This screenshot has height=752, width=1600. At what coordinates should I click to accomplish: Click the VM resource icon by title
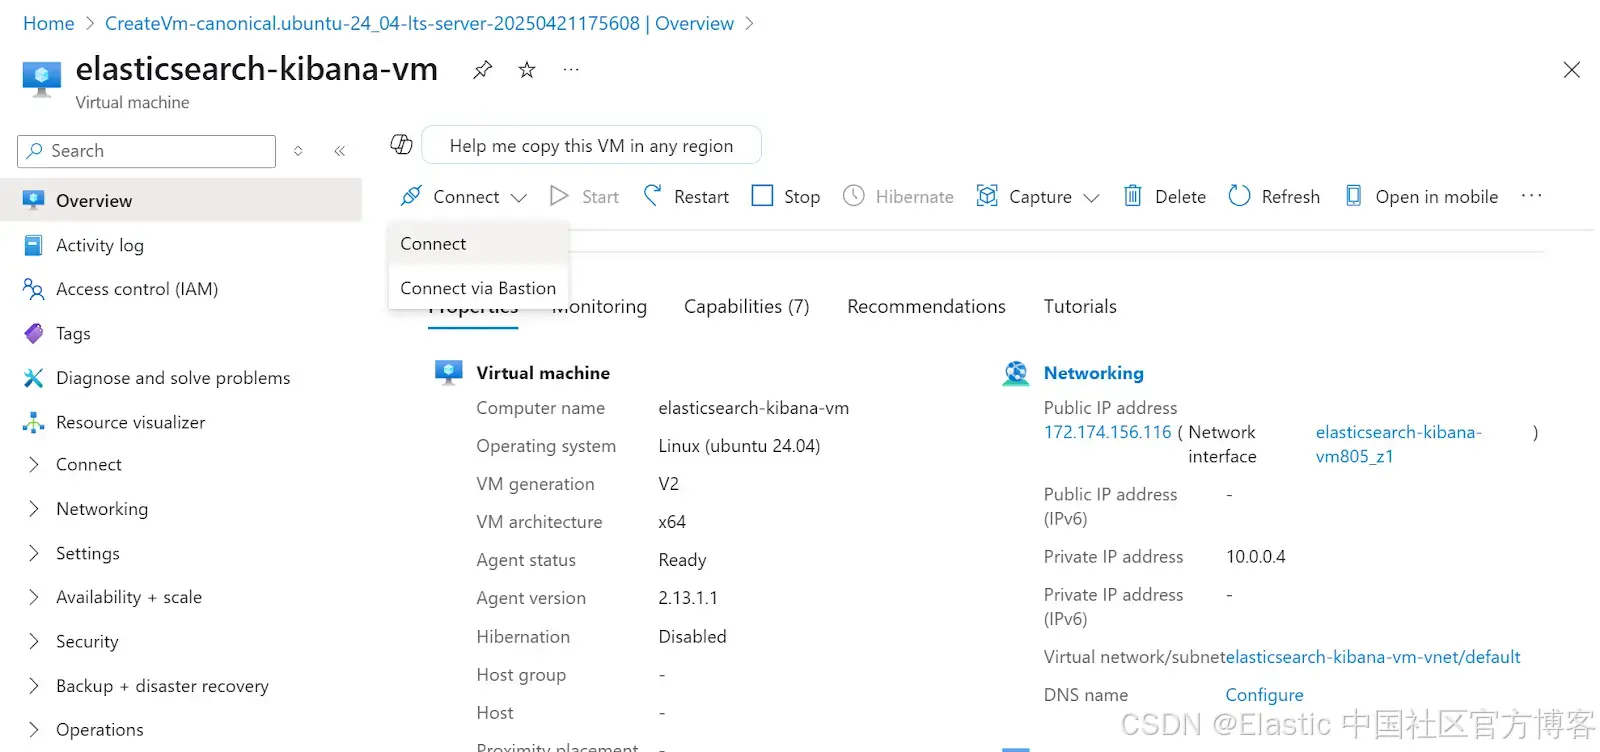coord(41,79)
